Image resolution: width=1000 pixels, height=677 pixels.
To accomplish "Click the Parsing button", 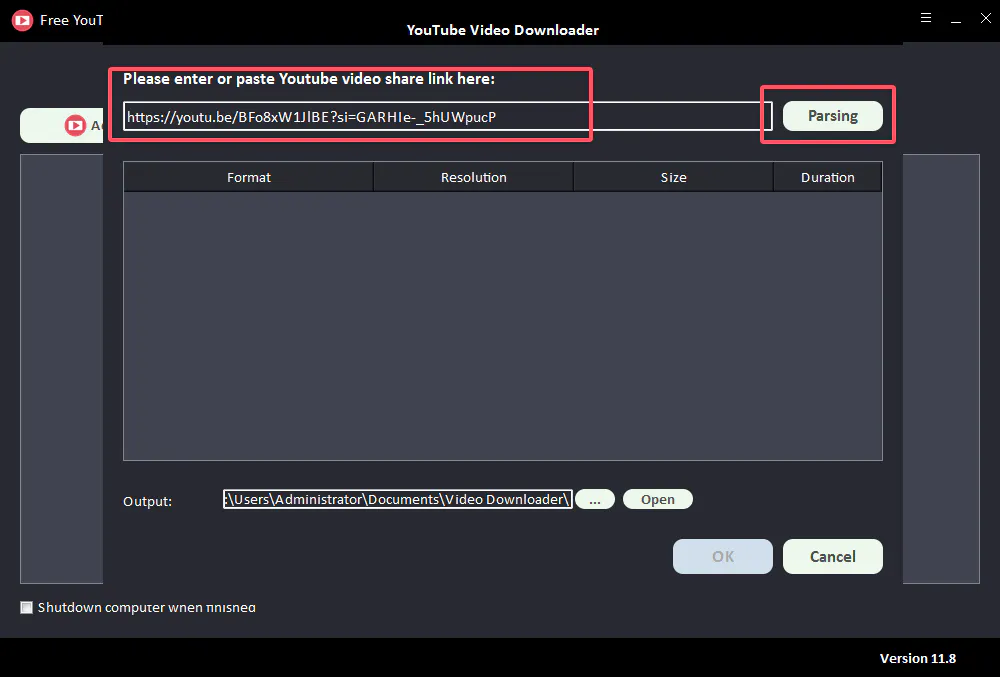I will click(832, 116).
